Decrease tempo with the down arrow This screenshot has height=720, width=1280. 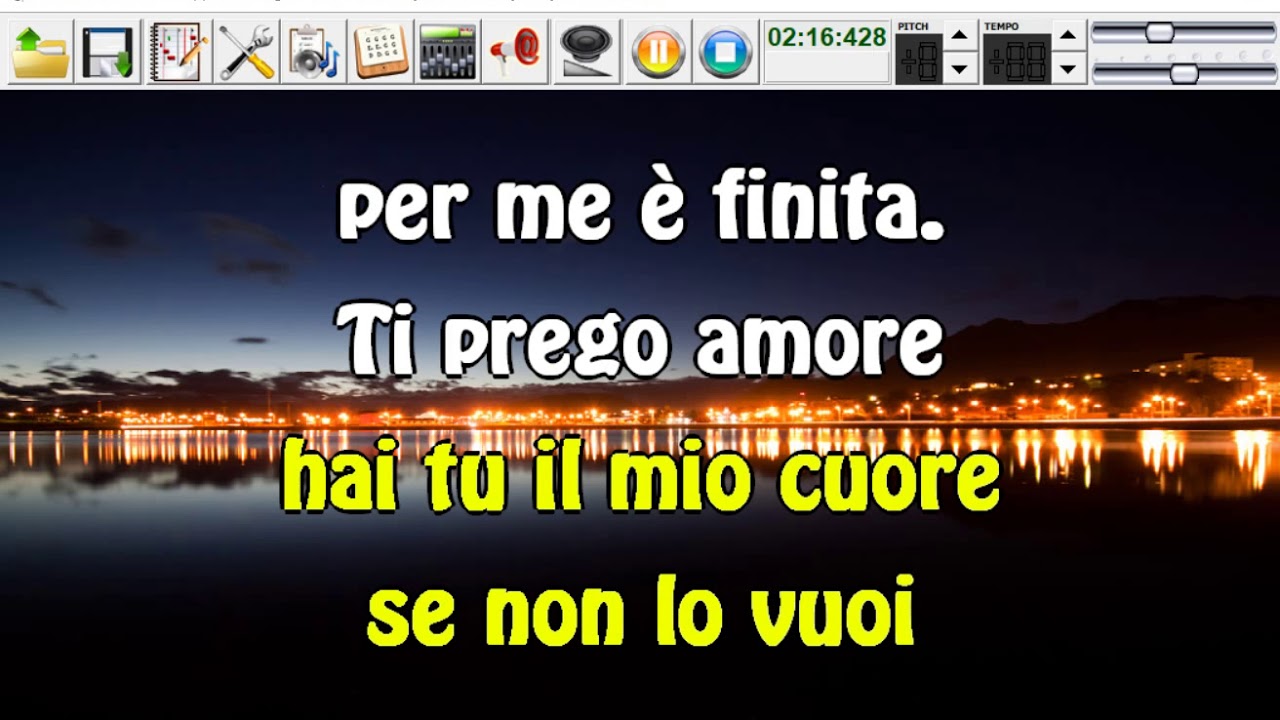click(x=1068, y=68)
